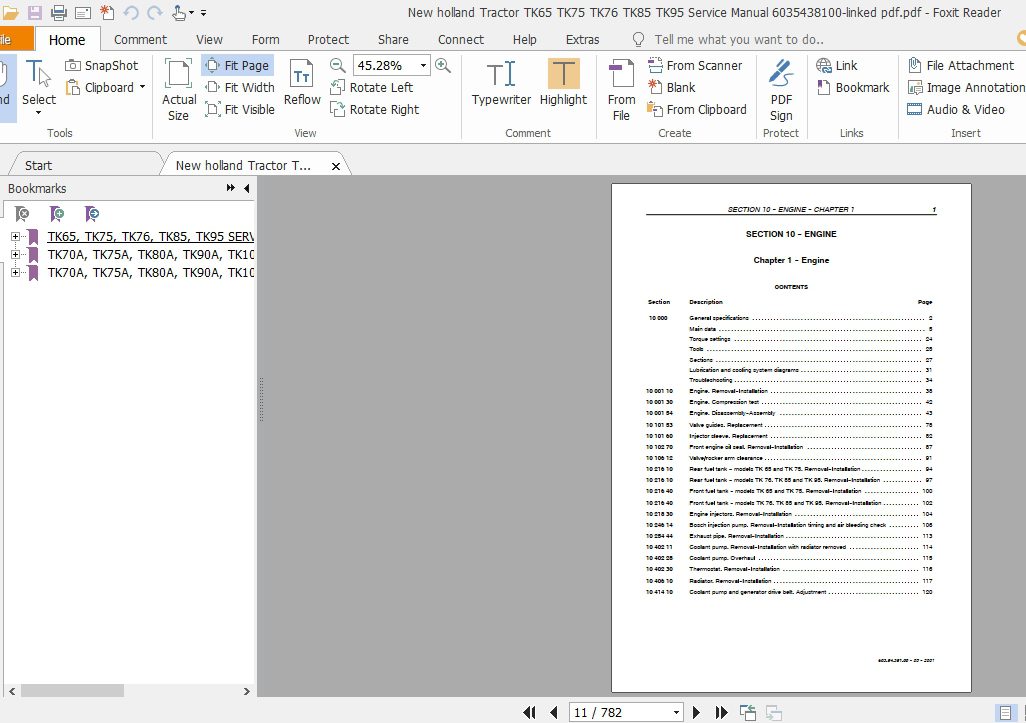Create PDF From Scanner
Image resolution: width=1026 pixels, height=723 pixels.
tap(695, 65)
